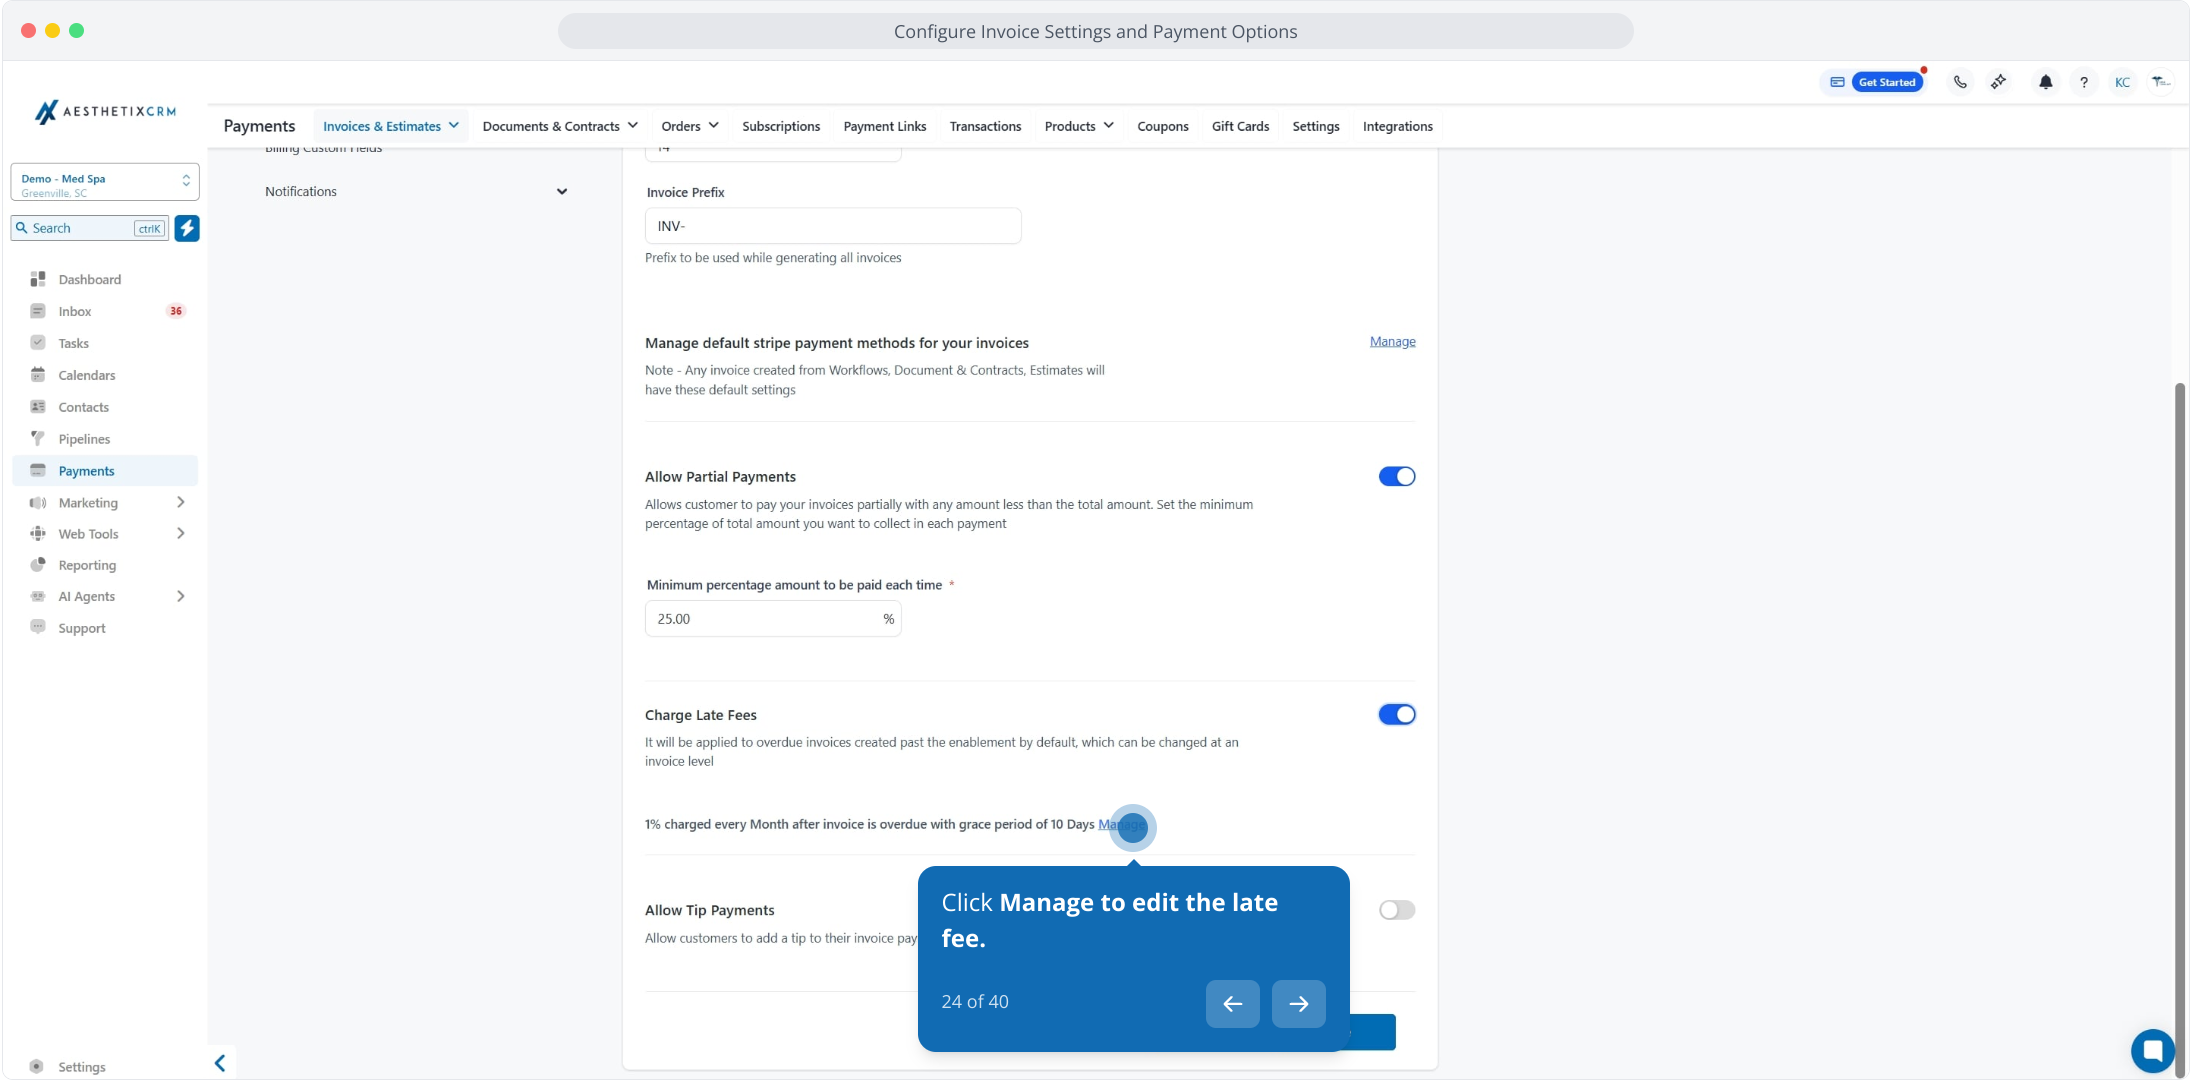Enable the Allow Tip Payments toggle
This screenshot has width=2192, height=1080.
pyautogui.click(x=1396, y=910)
